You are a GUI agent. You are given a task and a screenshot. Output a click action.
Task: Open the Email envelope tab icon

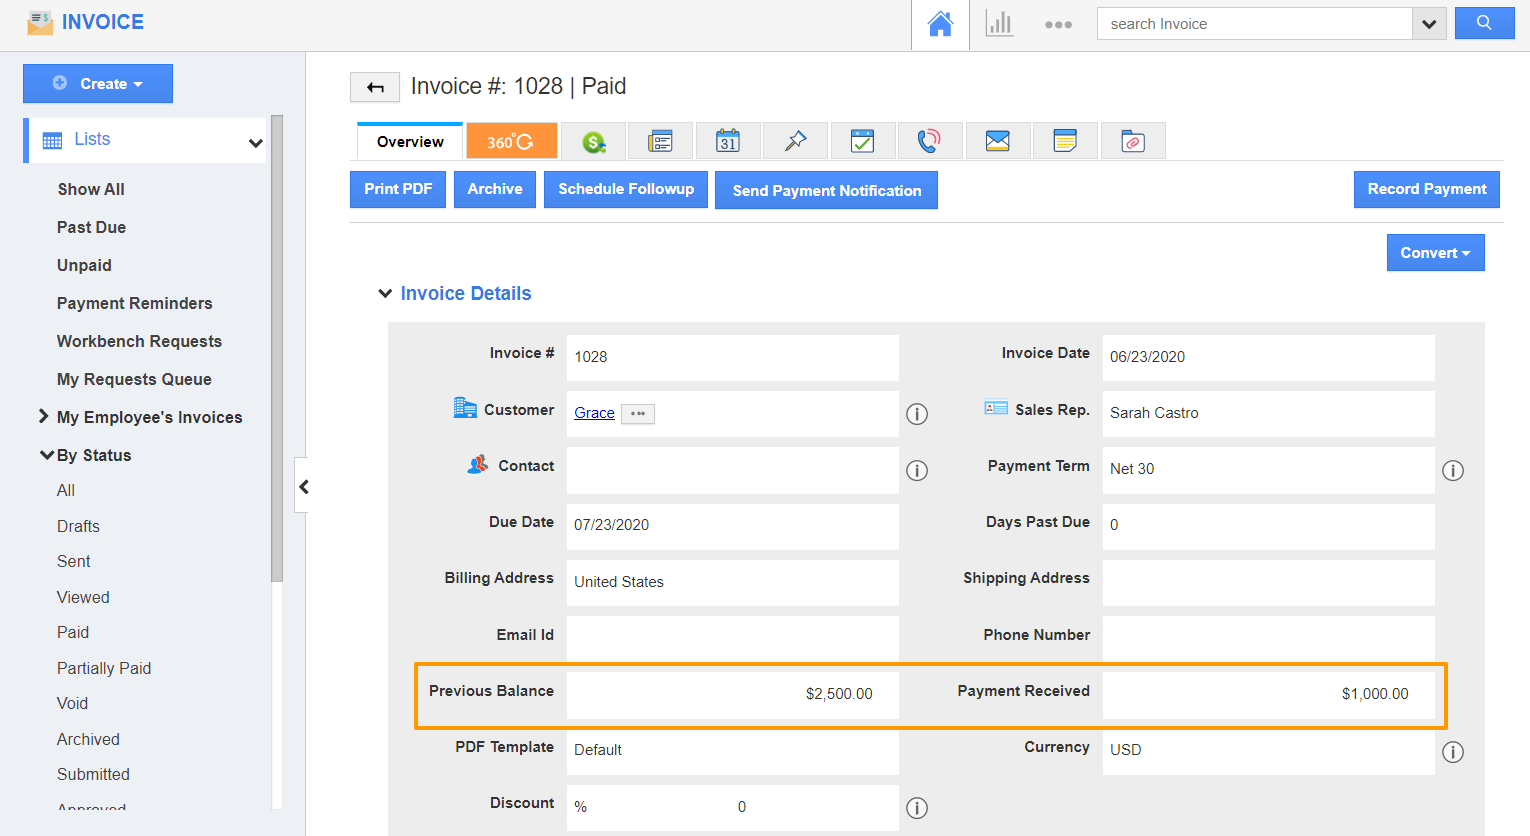(998, 141)
